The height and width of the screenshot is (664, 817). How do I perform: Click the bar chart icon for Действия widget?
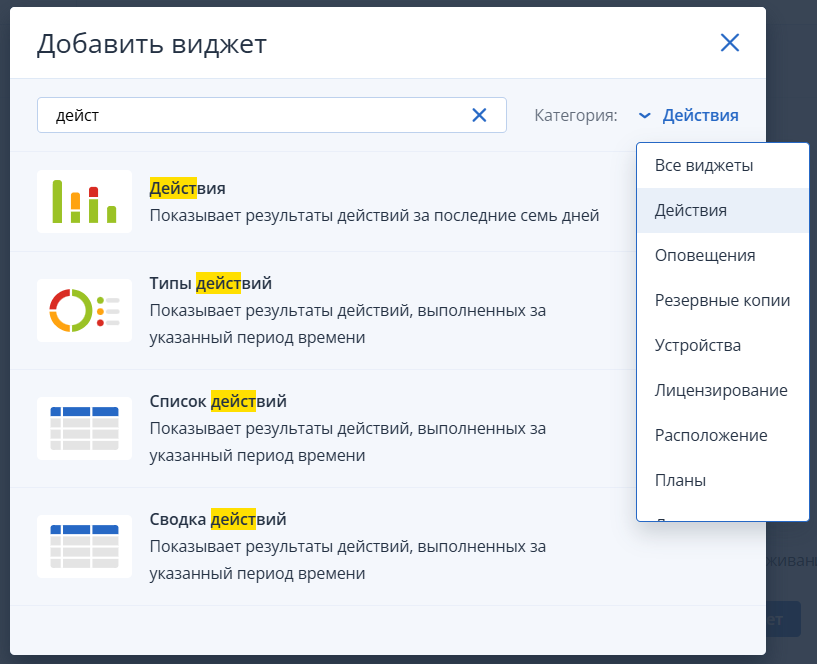click(x=84, y=201)
